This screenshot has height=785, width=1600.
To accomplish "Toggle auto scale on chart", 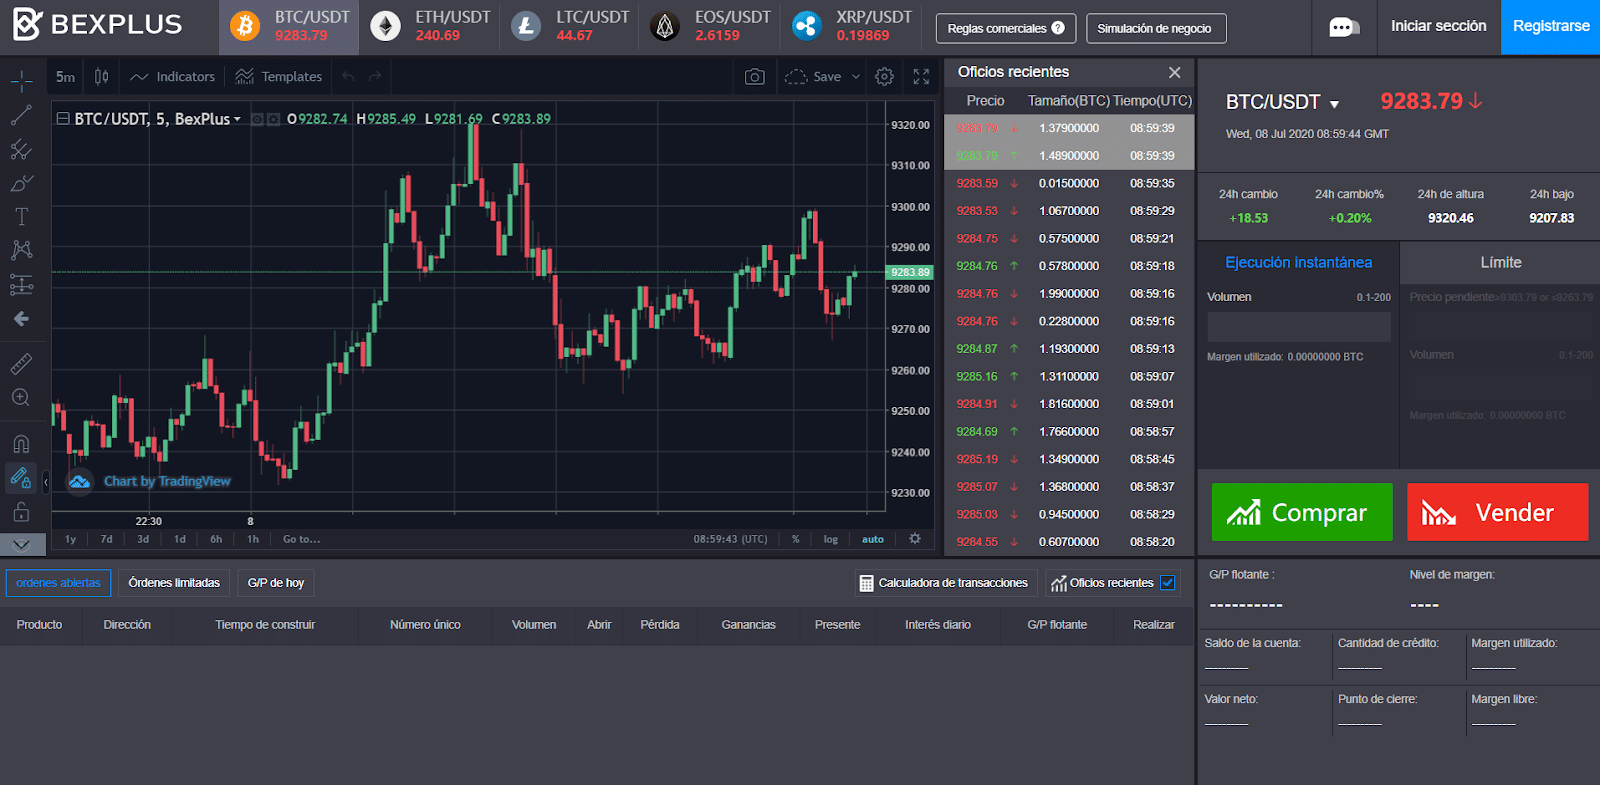I will [873, 539].
